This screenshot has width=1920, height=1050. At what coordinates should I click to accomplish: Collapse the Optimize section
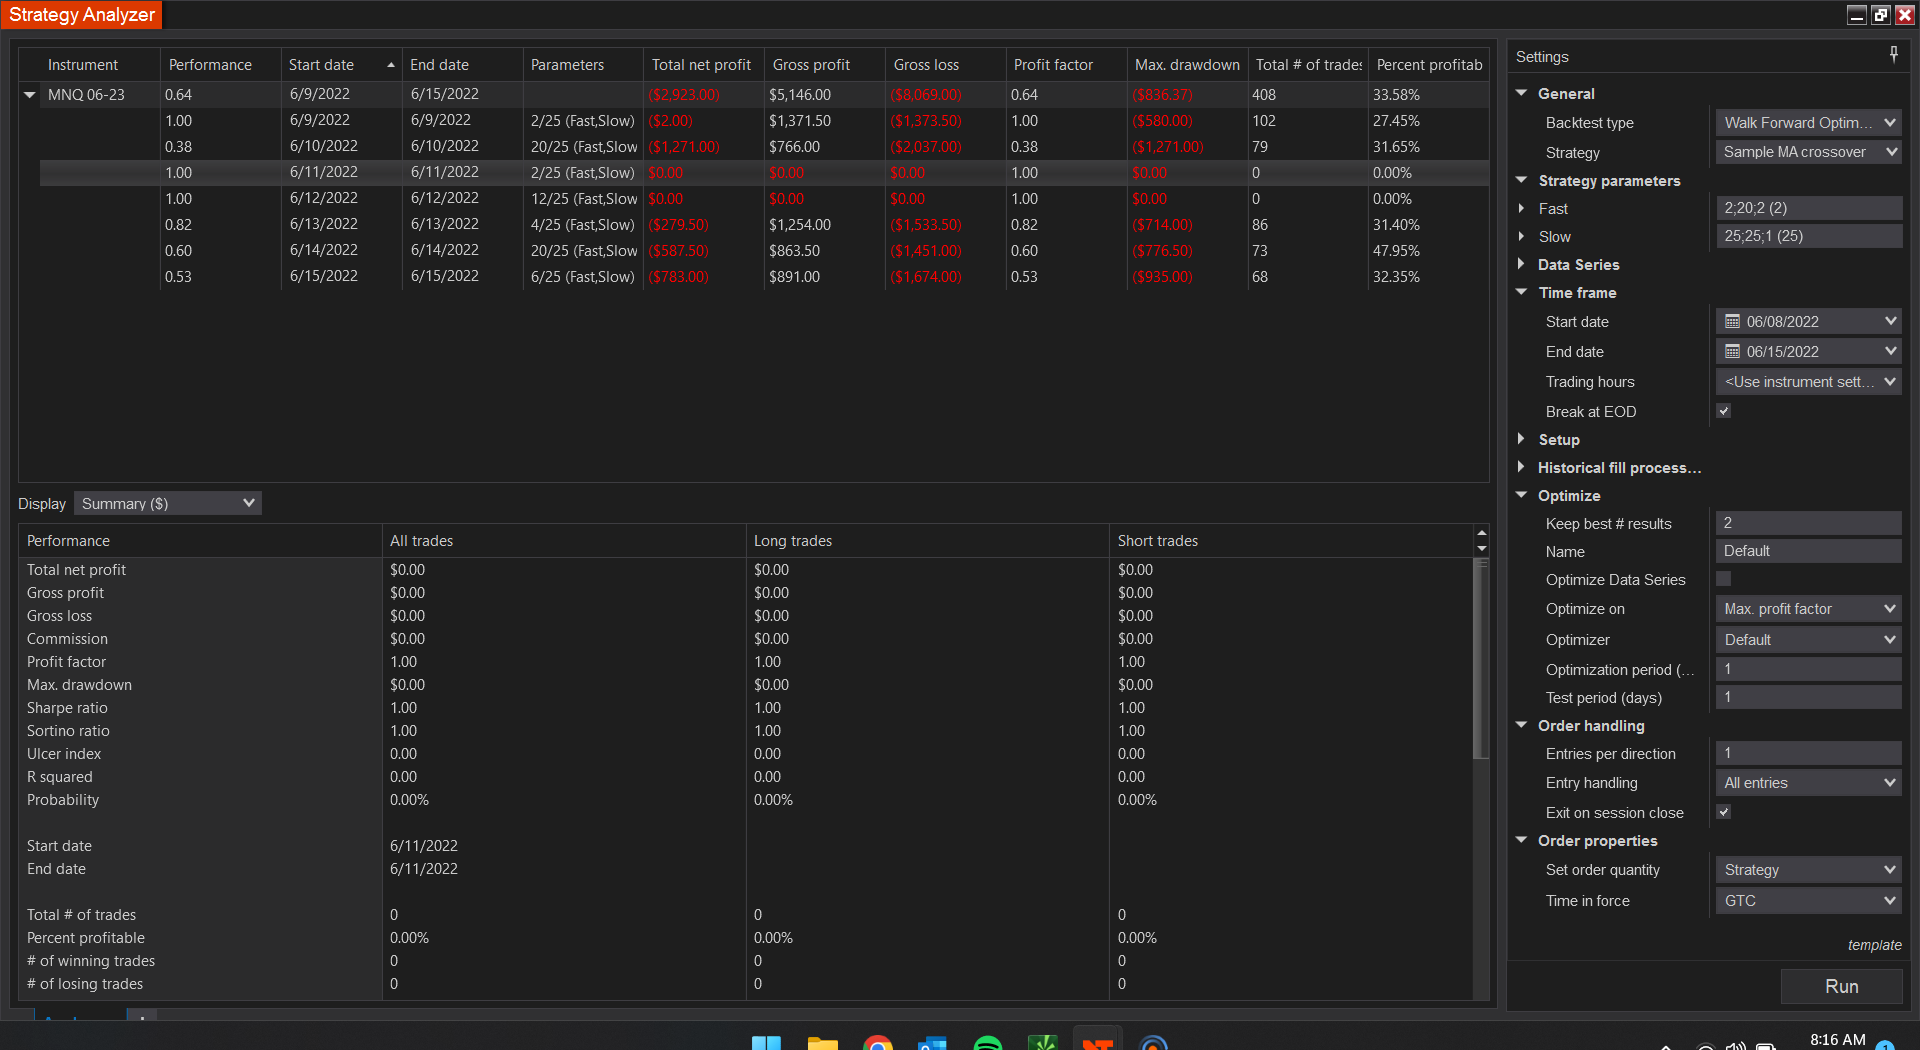[x=1522, y=495]
